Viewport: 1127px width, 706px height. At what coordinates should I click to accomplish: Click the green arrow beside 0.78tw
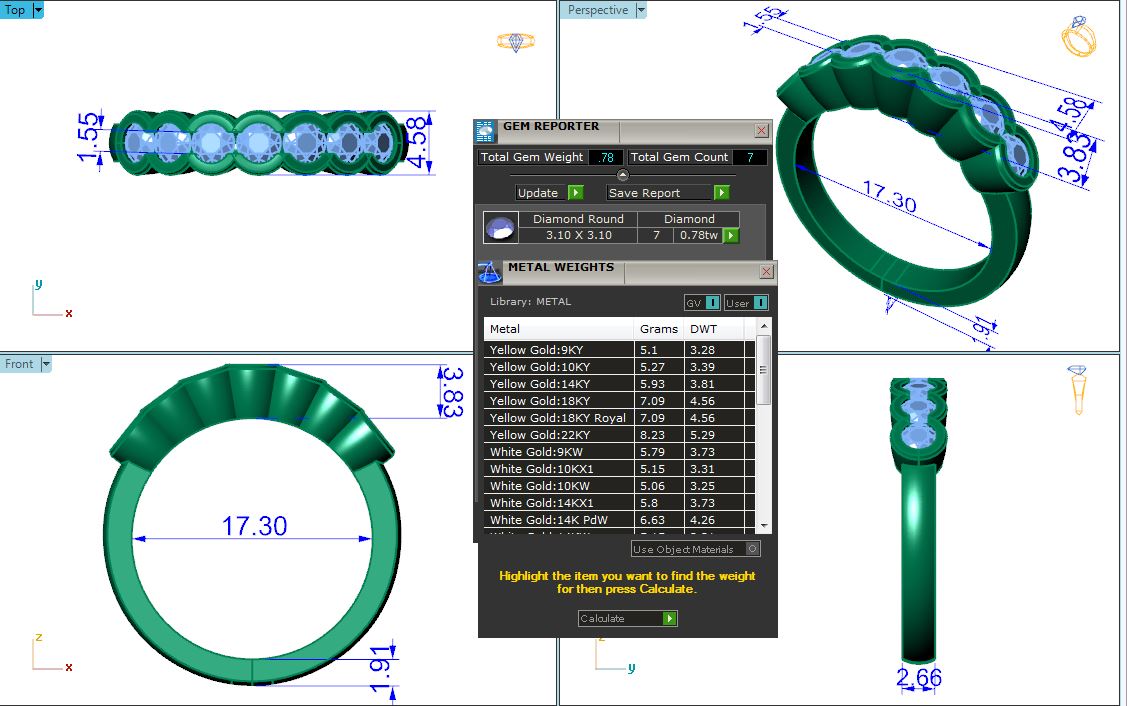click(731, 235)
